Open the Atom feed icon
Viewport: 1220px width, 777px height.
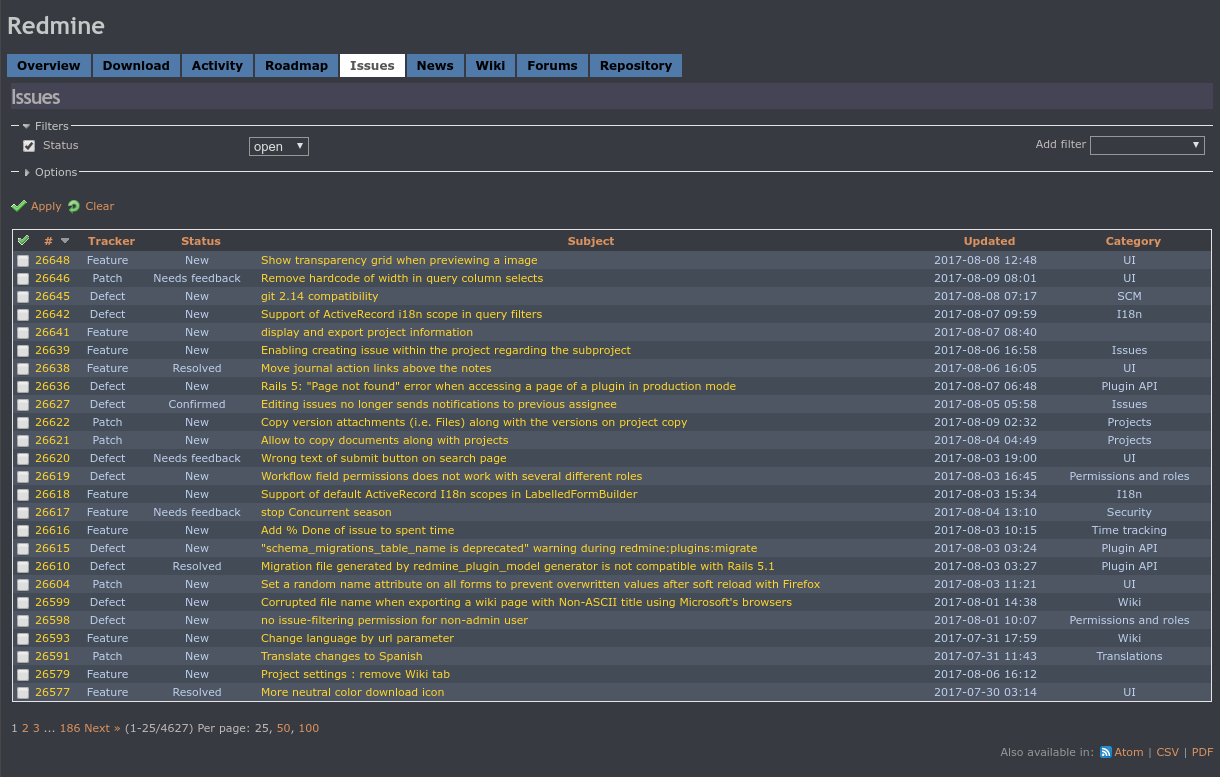[x=1106, y=752]
